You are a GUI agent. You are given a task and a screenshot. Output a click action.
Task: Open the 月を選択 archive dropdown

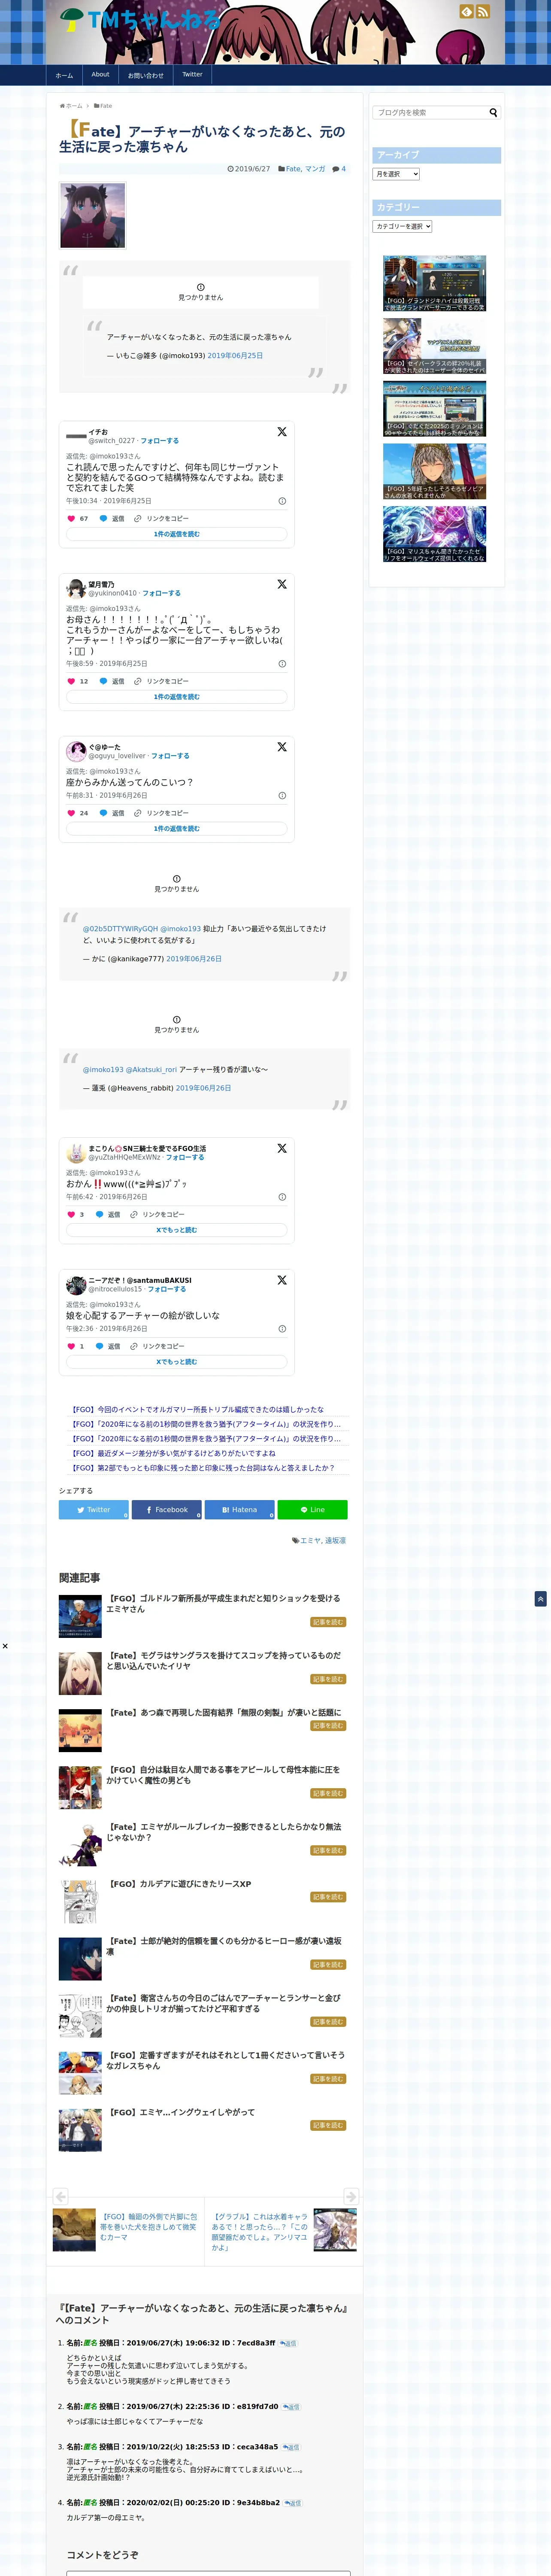click(396, 174)
